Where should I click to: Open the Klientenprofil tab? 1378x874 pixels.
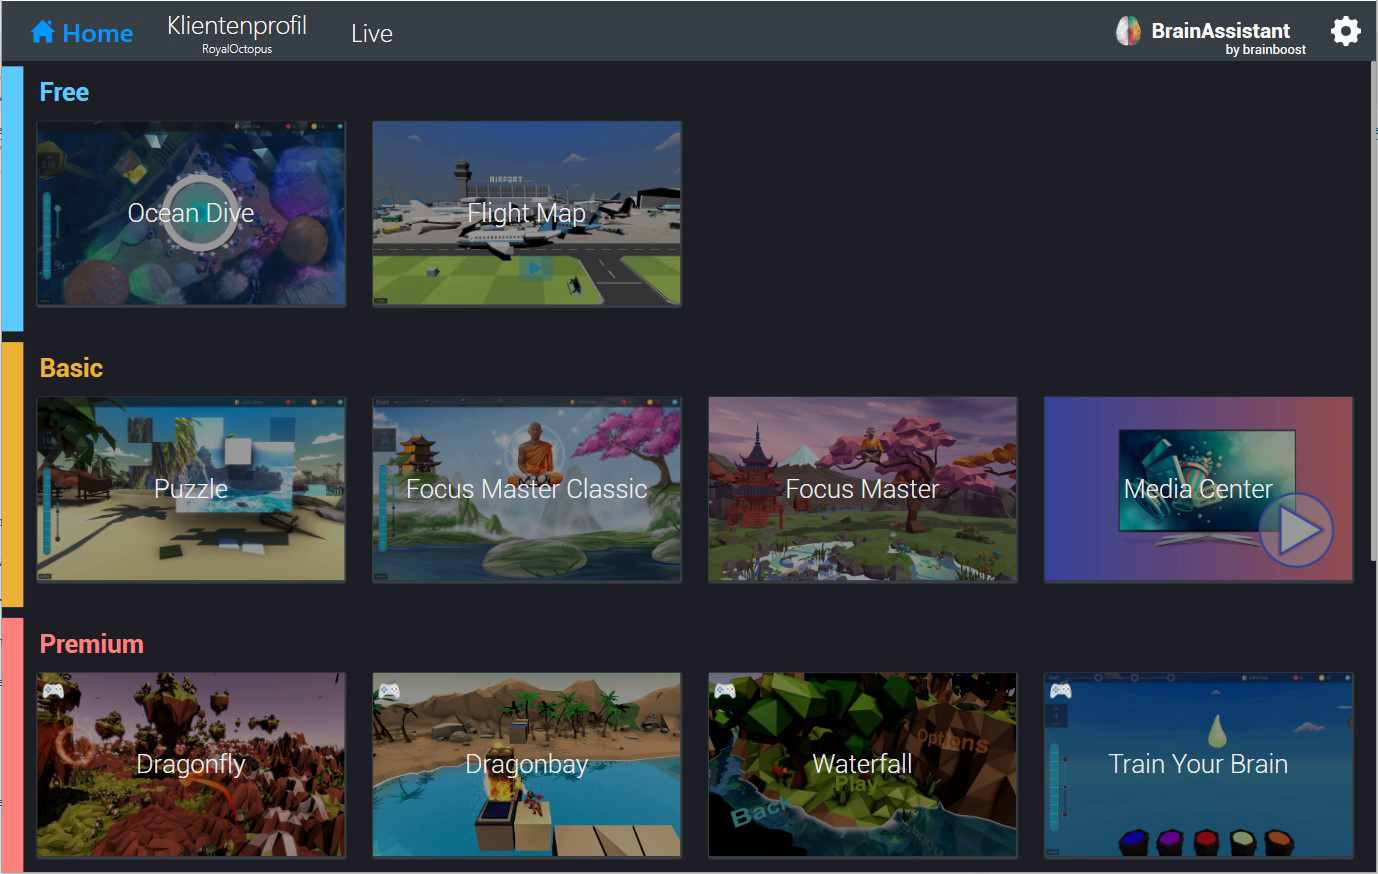pyautogui.click(x=236, y=27)
